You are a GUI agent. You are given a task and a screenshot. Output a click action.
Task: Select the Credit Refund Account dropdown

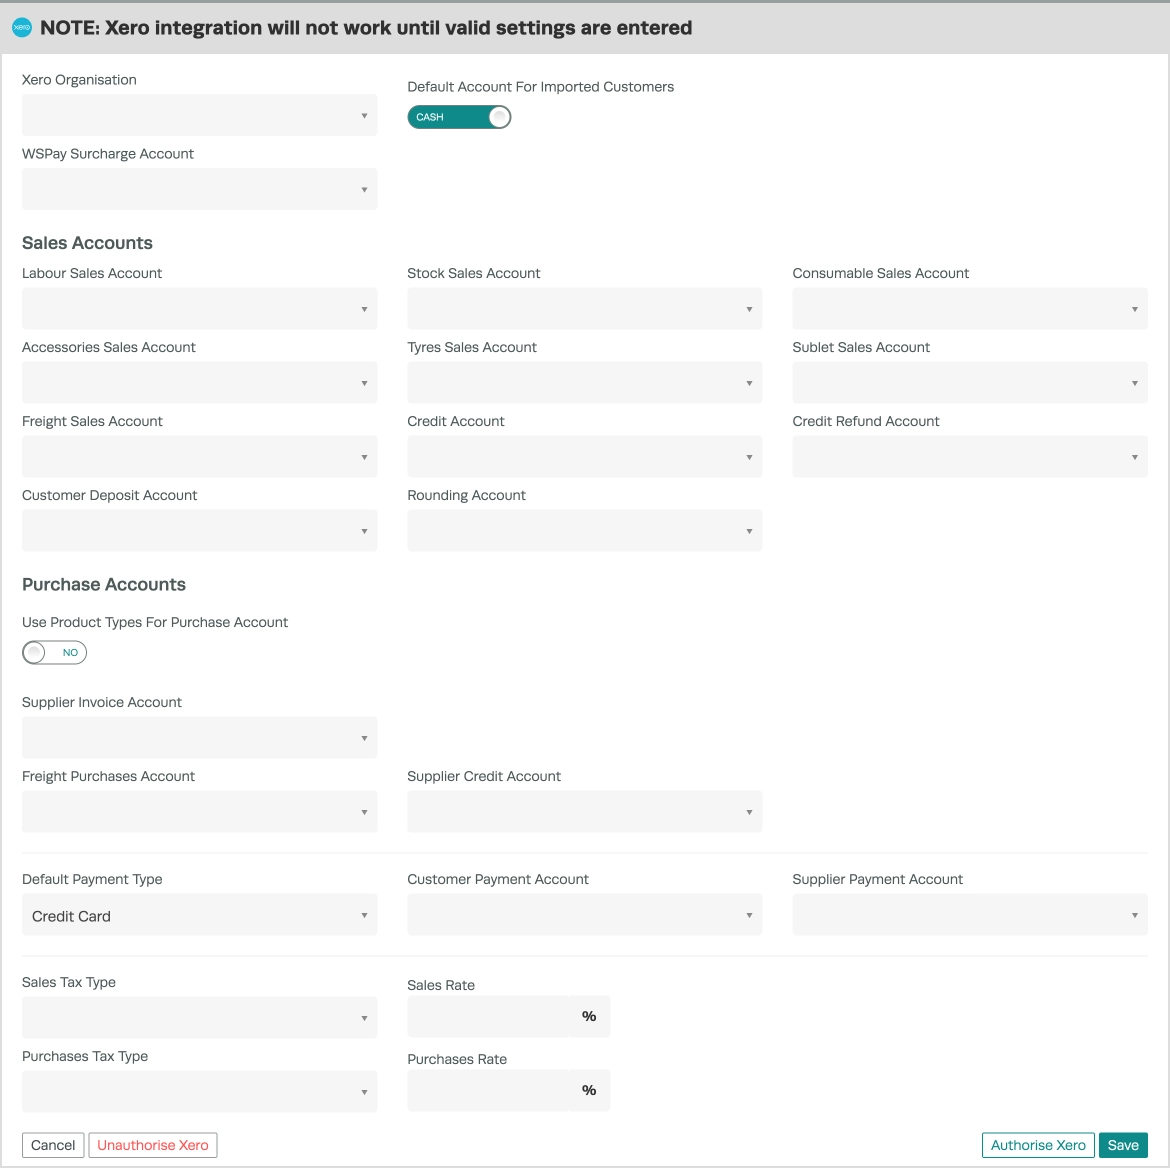(970, 456)
